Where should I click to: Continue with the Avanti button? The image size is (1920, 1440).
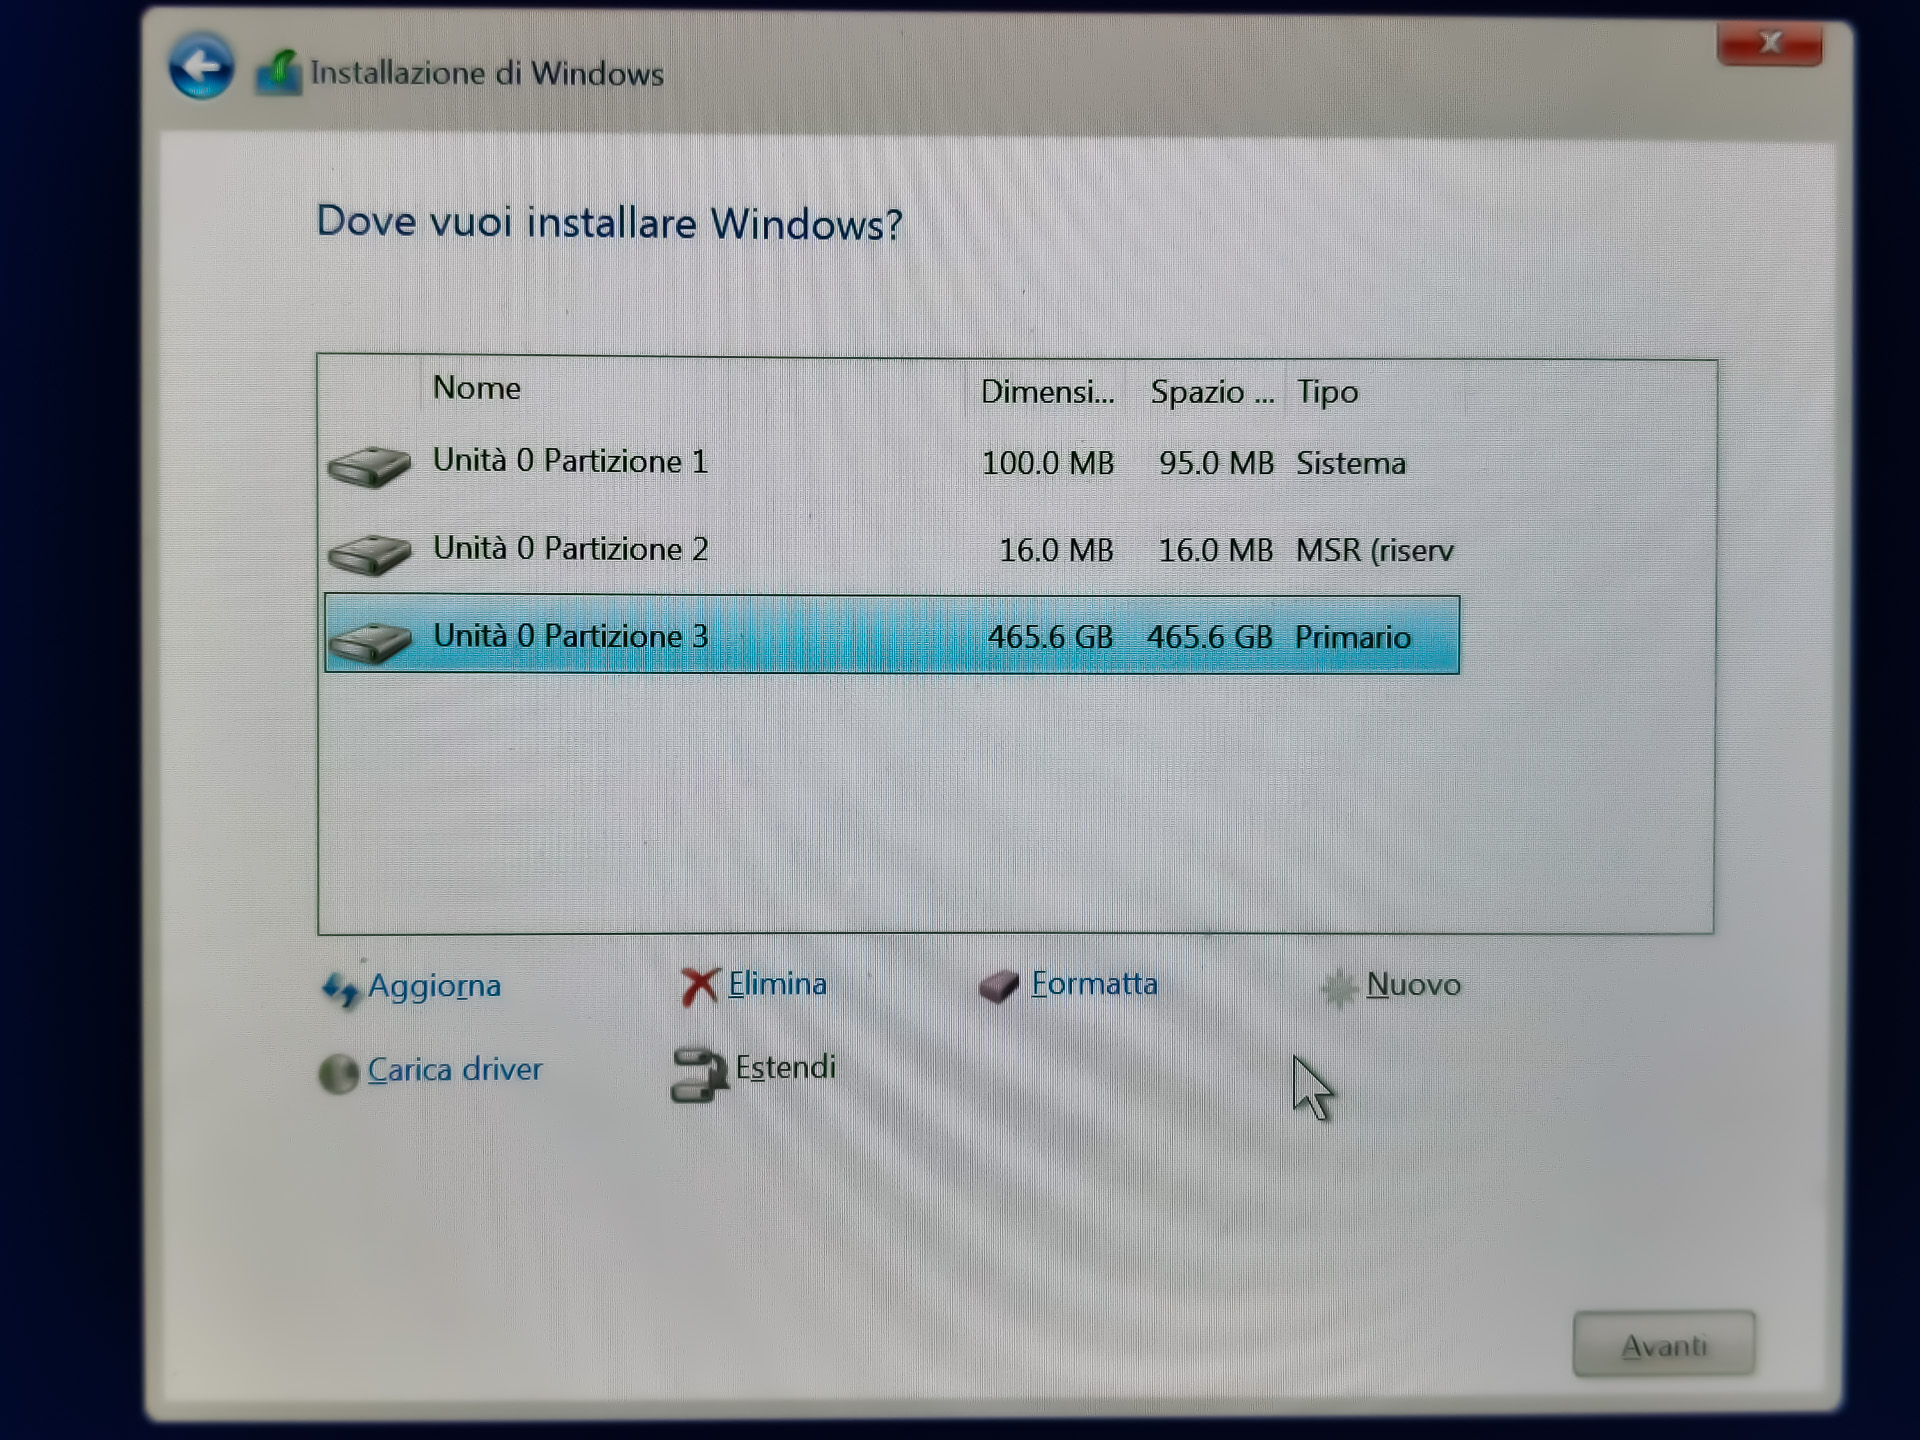[1664, 1344]
